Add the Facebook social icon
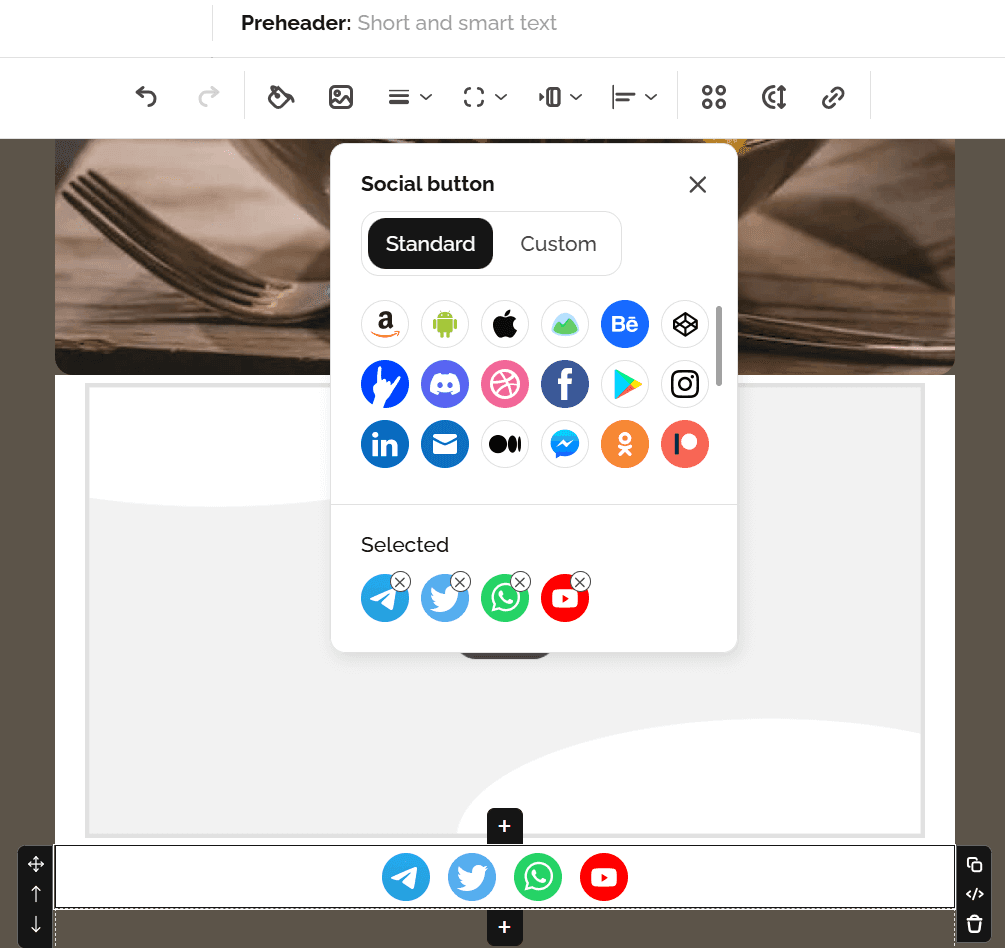Screen dimensions: 1005x948 pyautogui.click(x=565, y=384)
